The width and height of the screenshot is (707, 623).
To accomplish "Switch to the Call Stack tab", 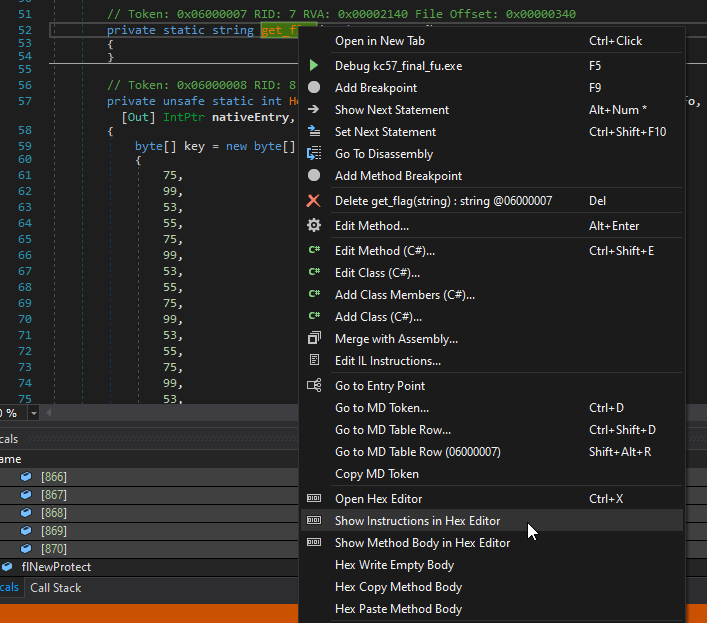I will tap(56, 588).
